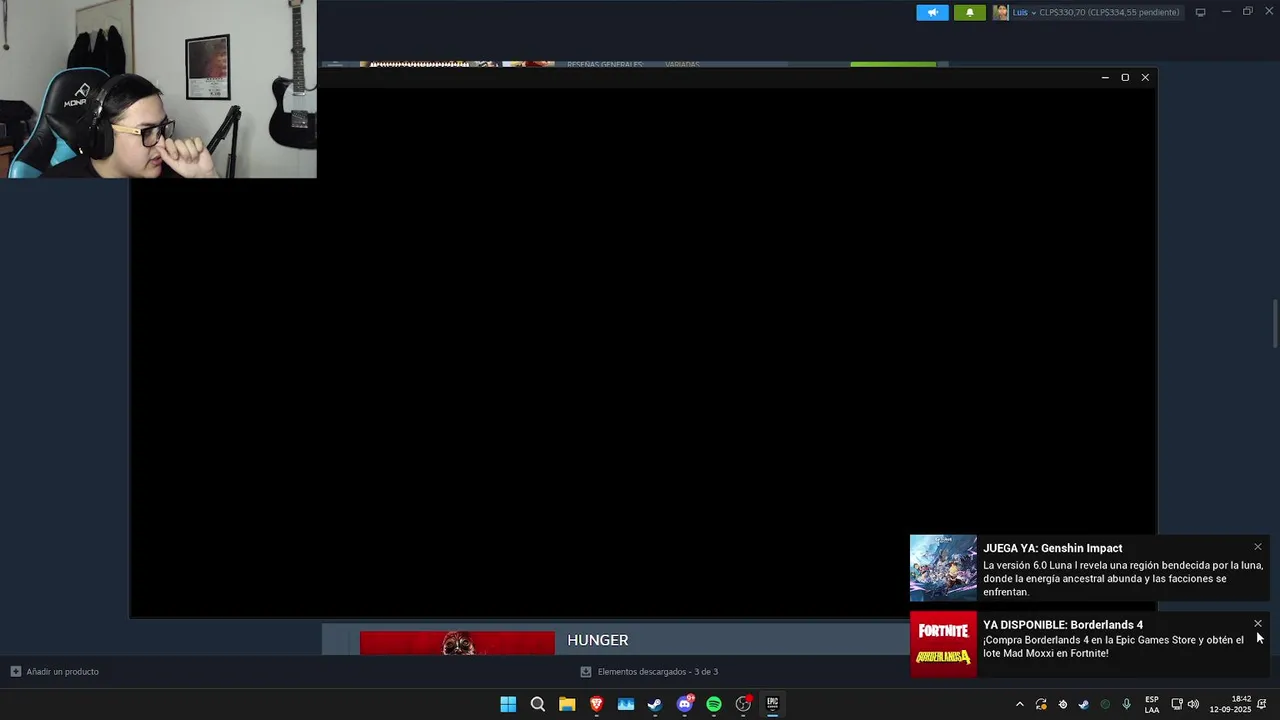Click the Steam page vertical scrollbar

[x=1275, y=323]
